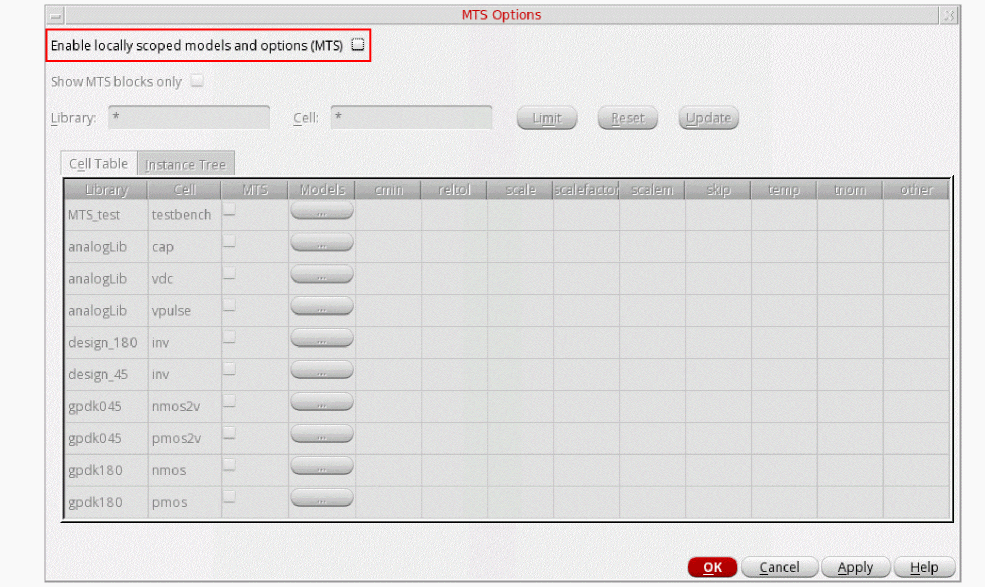
Task: Select the testbench cell name
Action: [x=182, y=215]
